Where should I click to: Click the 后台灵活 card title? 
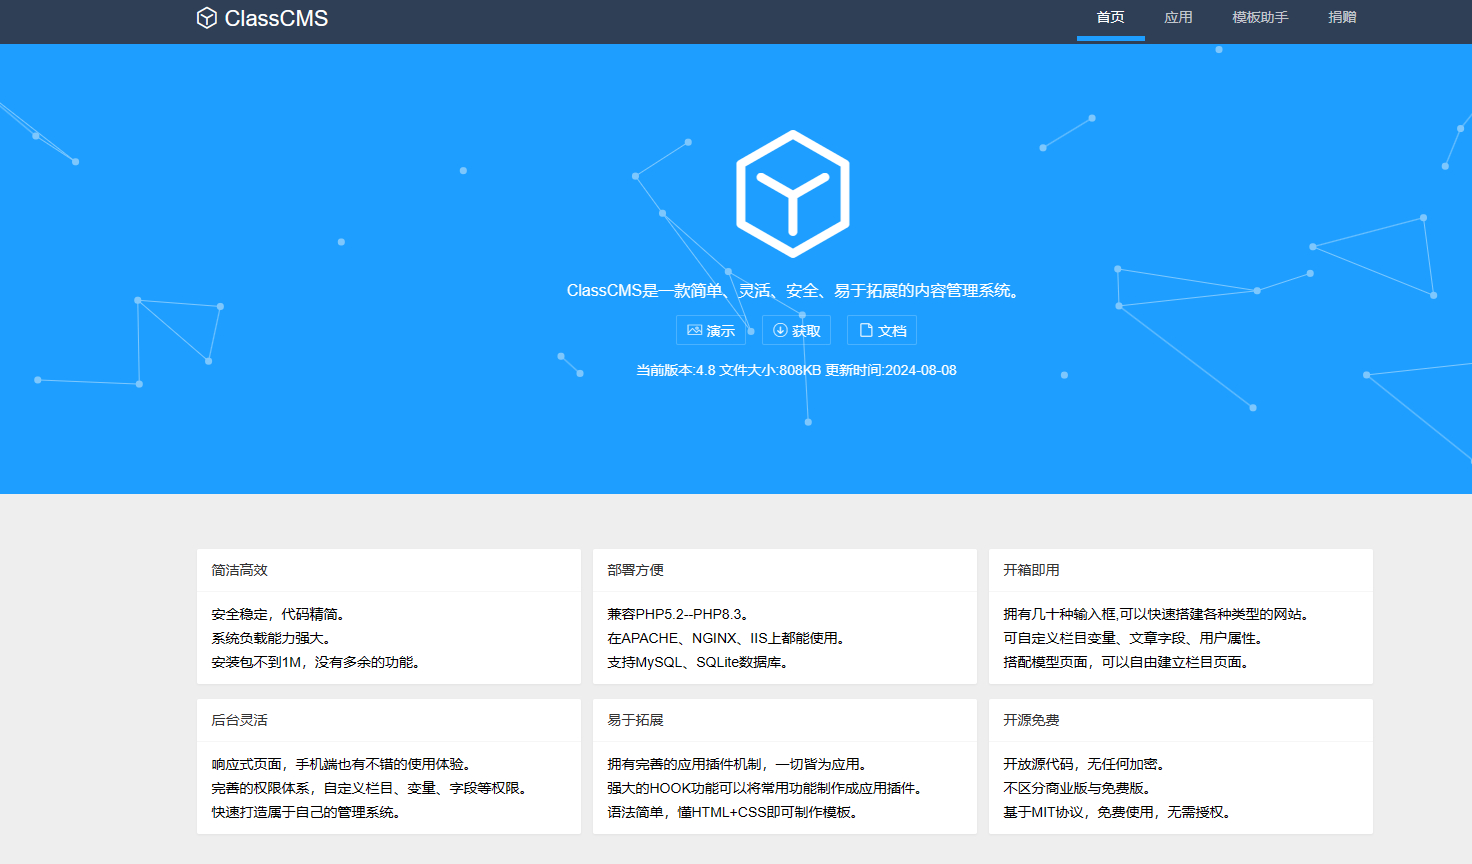(x=240, y=720)
